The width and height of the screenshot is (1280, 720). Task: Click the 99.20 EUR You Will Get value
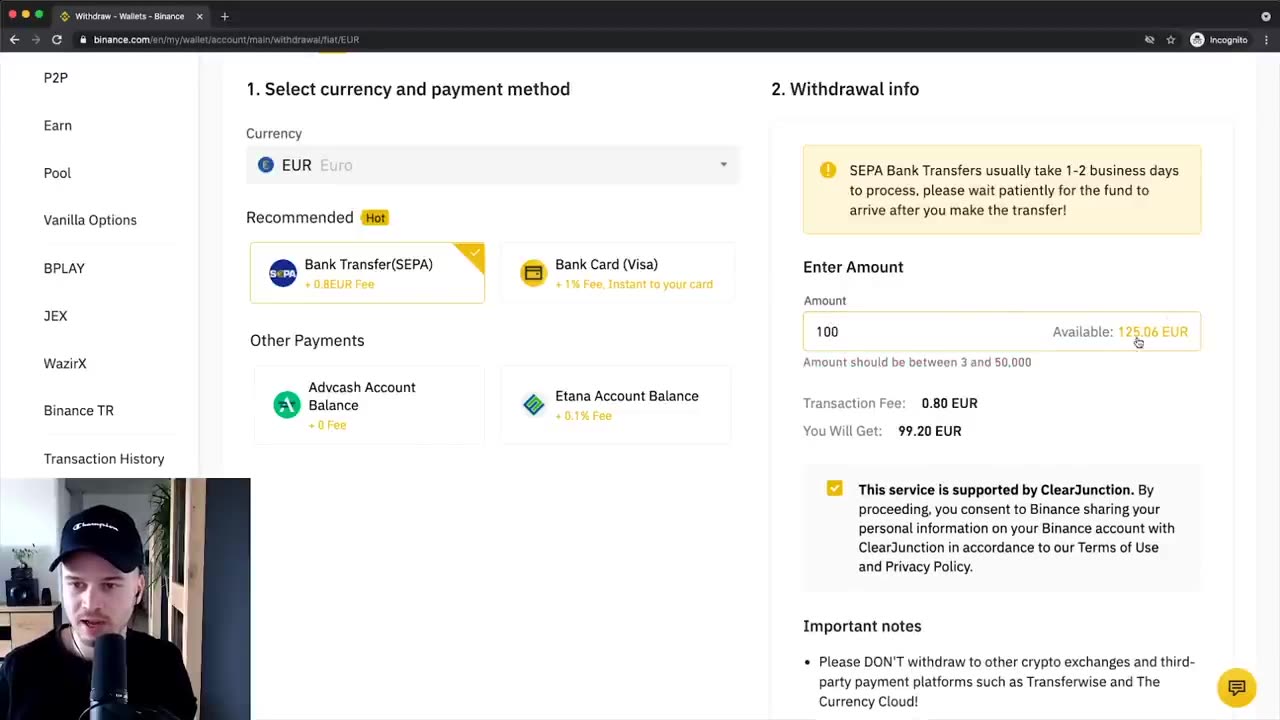tap(929, 431)
